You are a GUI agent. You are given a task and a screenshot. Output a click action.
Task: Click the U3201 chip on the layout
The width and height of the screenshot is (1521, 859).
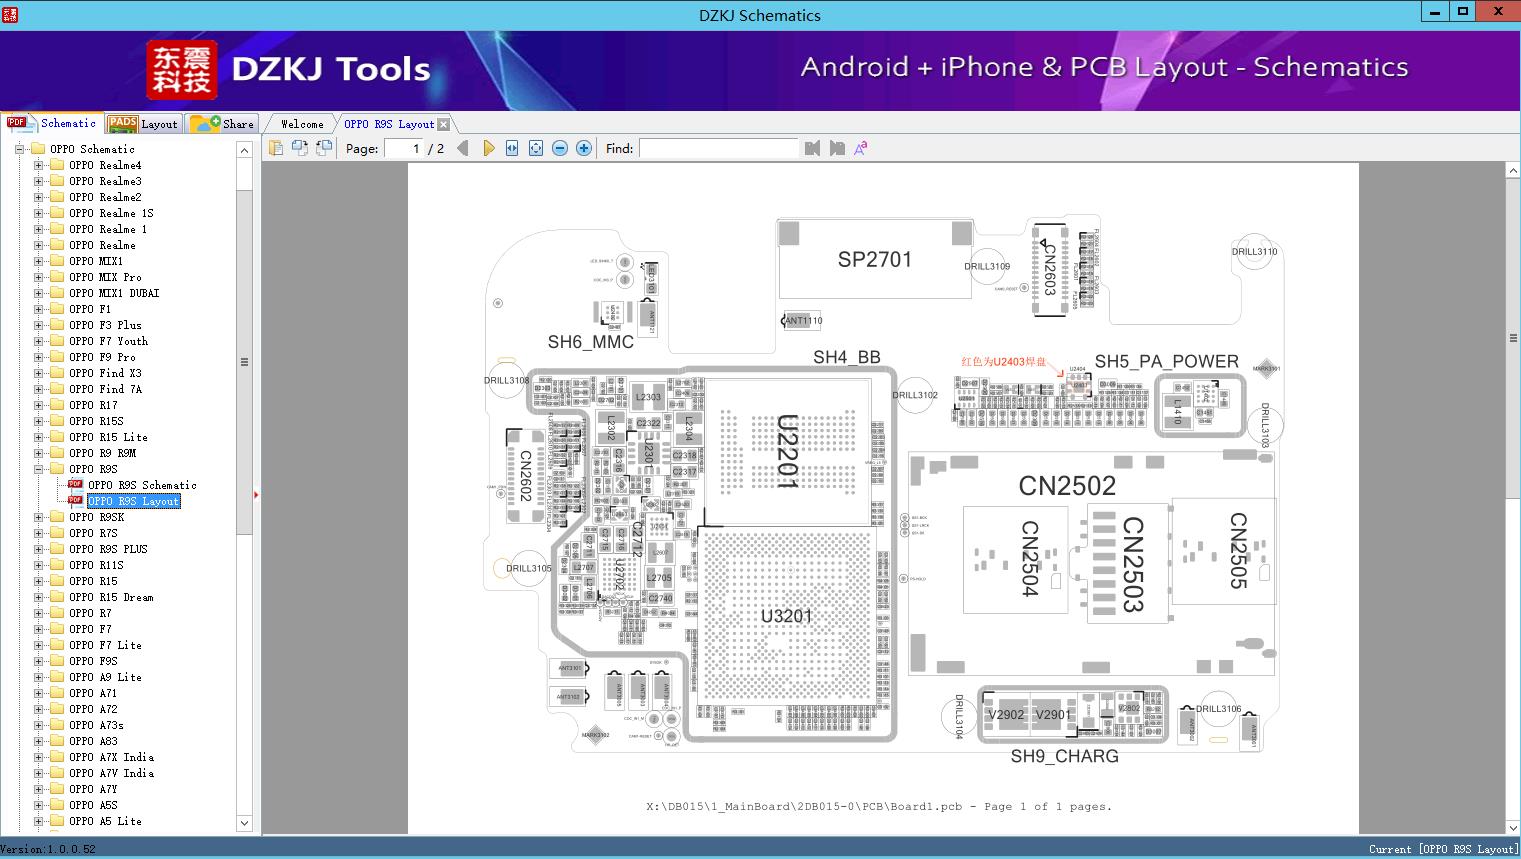click(x=787, y=615)
